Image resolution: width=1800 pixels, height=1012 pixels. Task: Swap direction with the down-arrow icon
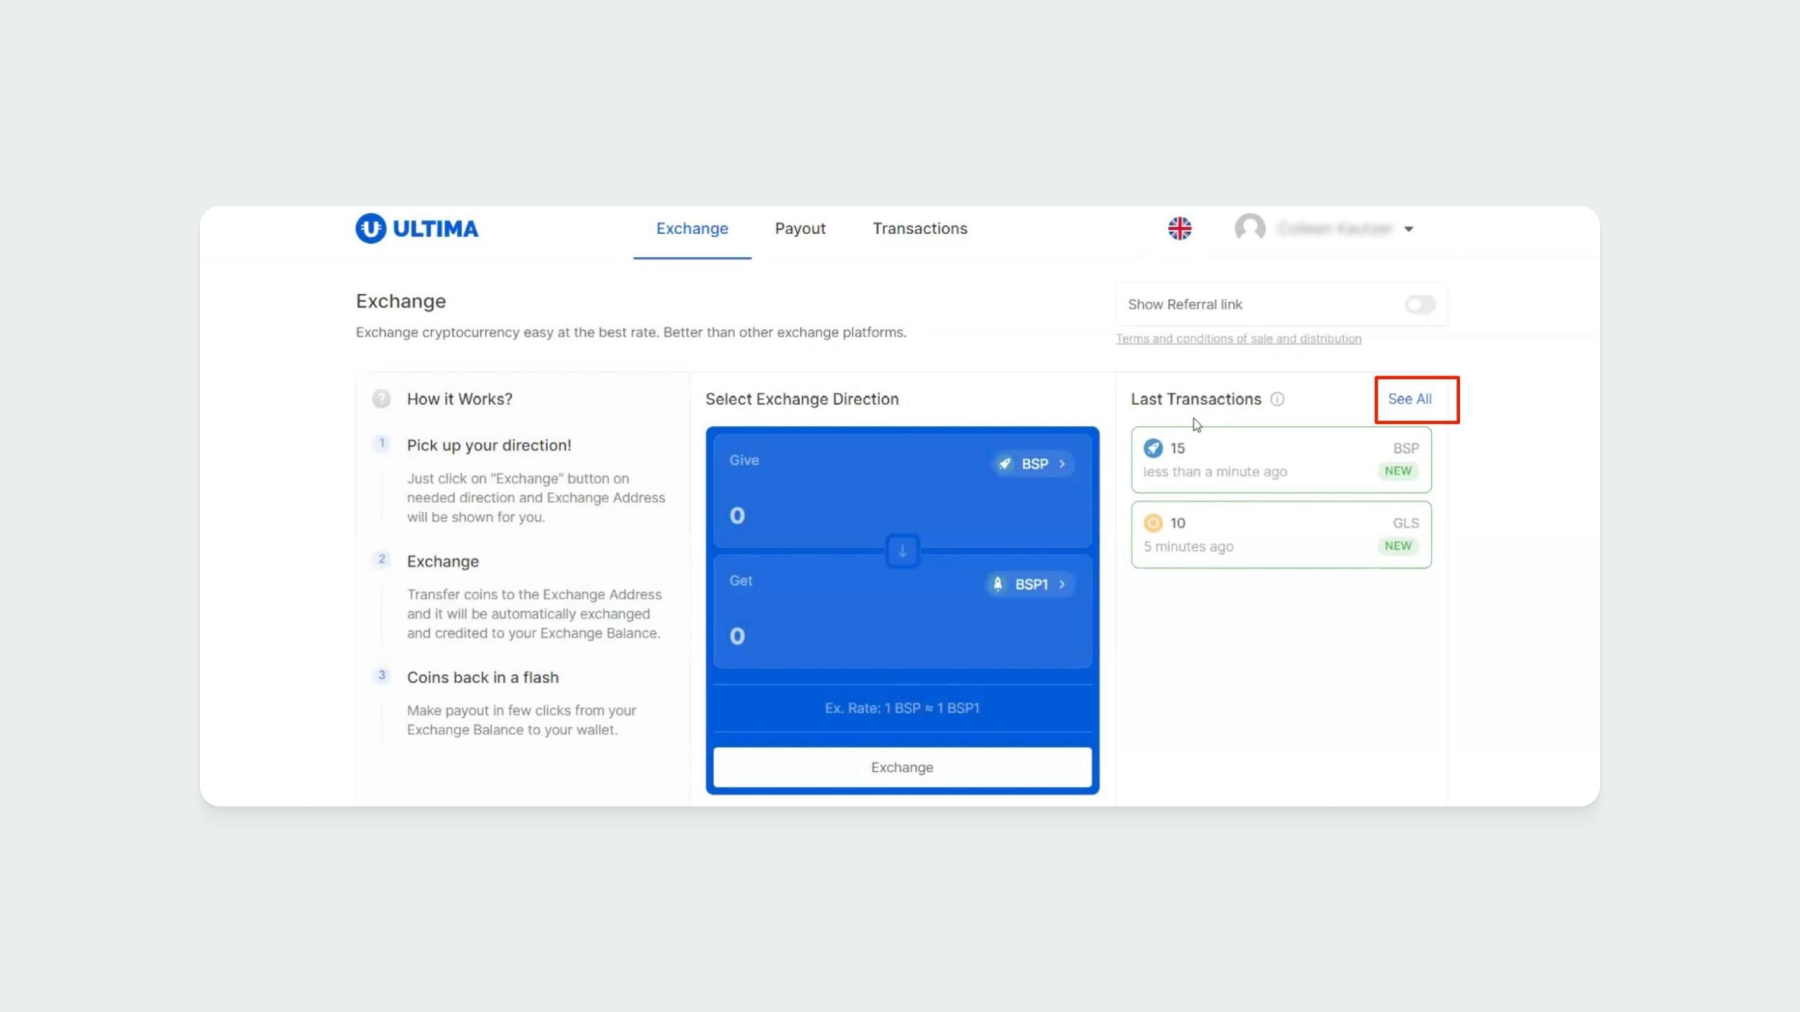(x=902, y=551)
